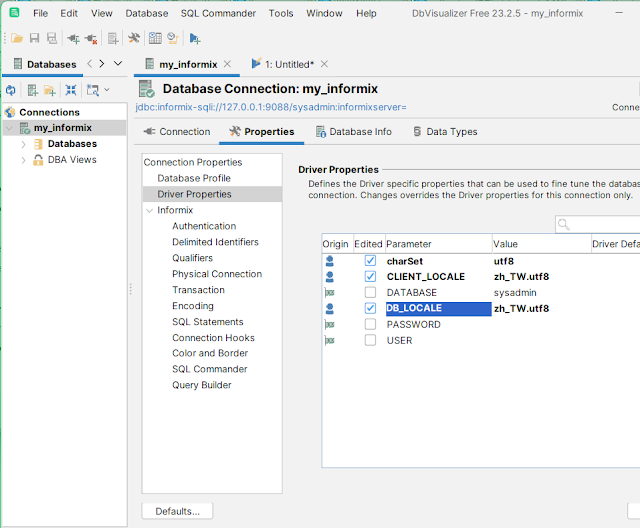Click the Save As toolbar icon

[x=52, y=38]
